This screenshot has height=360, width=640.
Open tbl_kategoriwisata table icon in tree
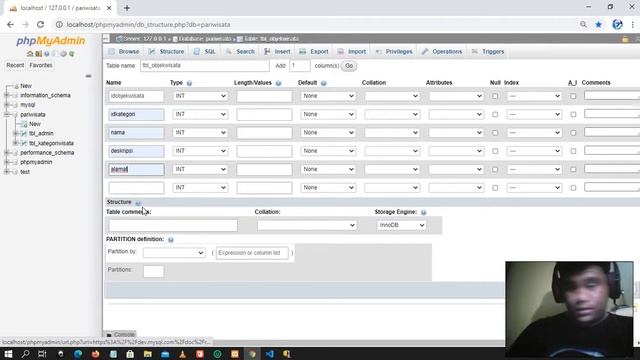click(24, 143)
